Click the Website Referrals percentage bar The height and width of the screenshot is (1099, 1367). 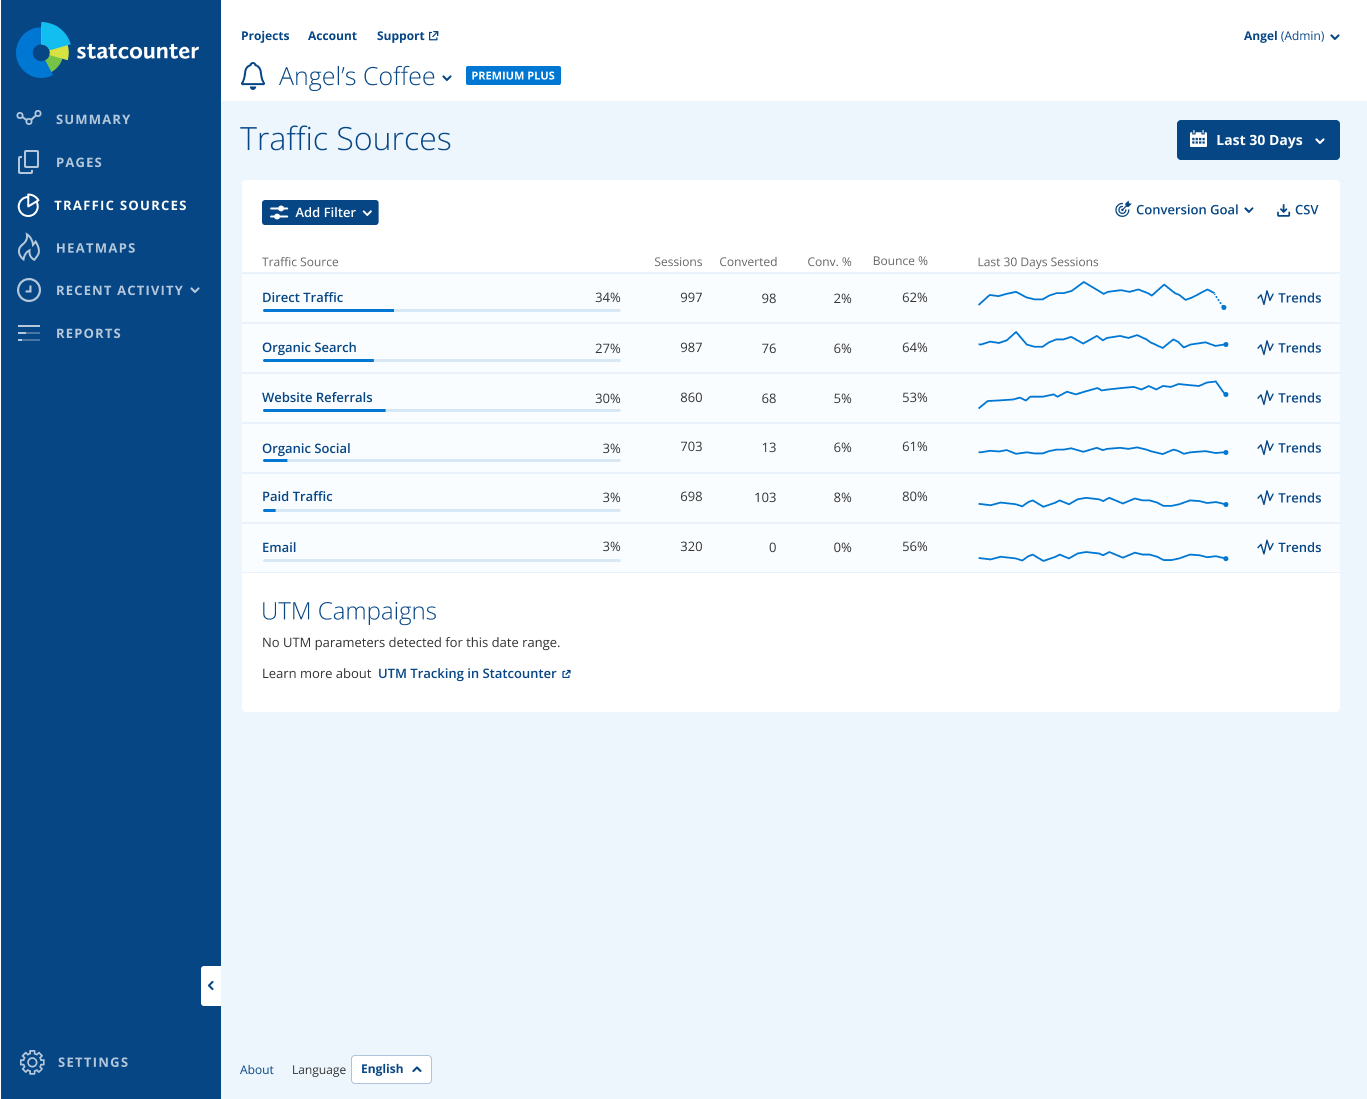[x=441, y=410]
